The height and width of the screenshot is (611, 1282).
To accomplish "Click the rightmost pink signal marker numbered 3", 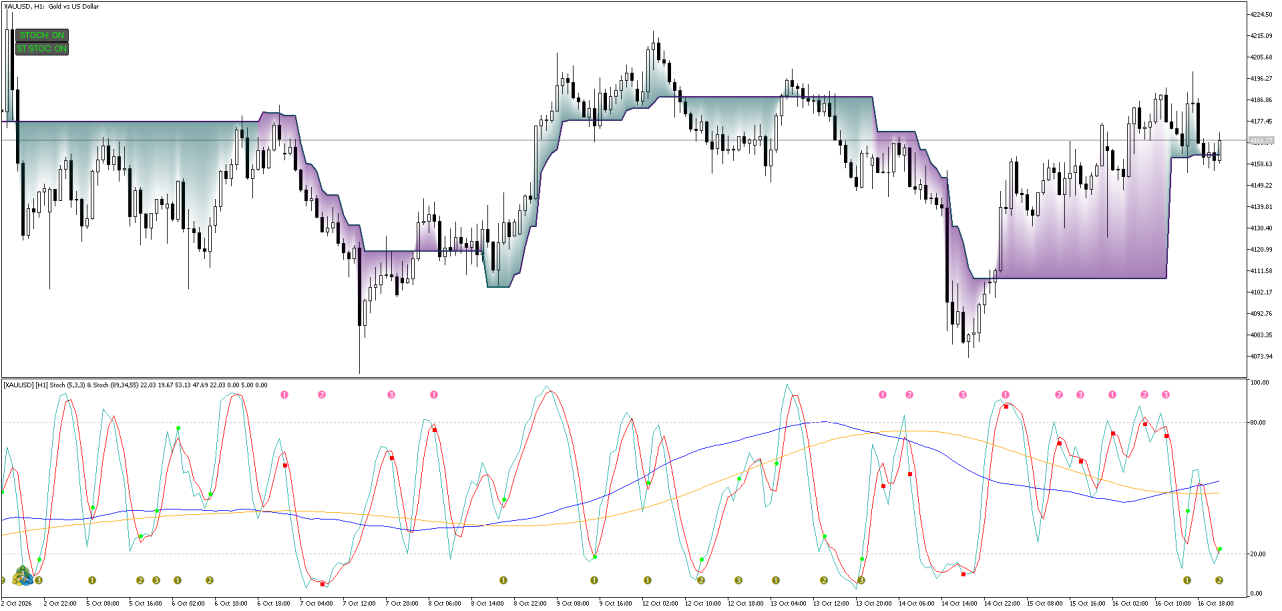I will pyautogui.click(x=1165, y=395).
